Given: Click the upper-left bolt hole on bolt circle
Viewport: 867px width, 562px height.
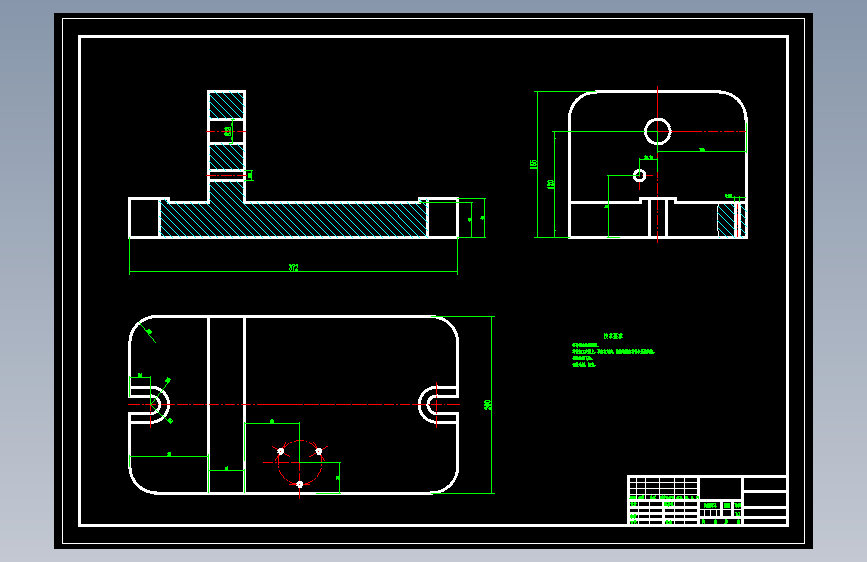Looking at the screenshot, I should [280, 451].
